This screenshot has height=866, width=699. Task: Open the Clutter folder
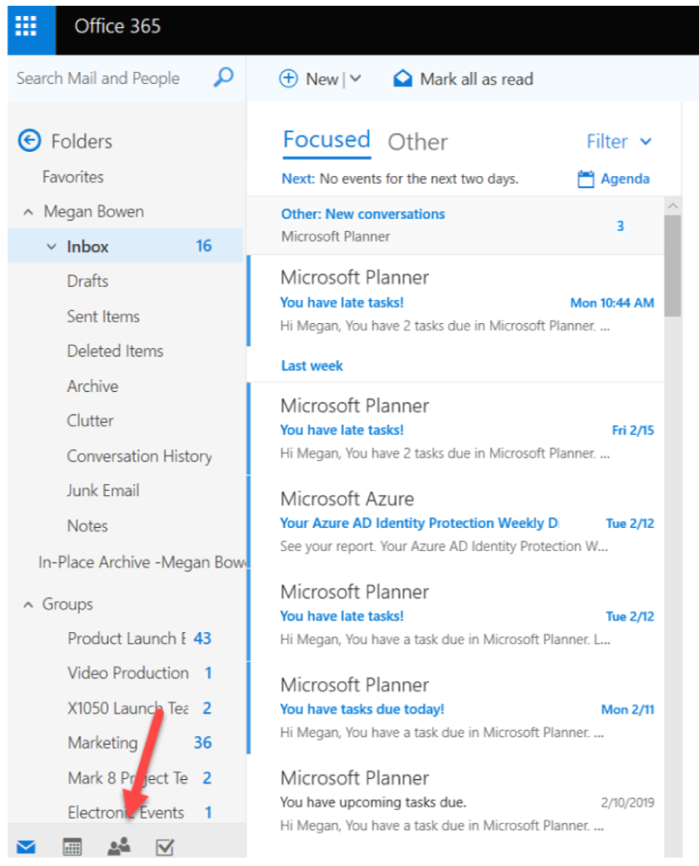(90, 421)
